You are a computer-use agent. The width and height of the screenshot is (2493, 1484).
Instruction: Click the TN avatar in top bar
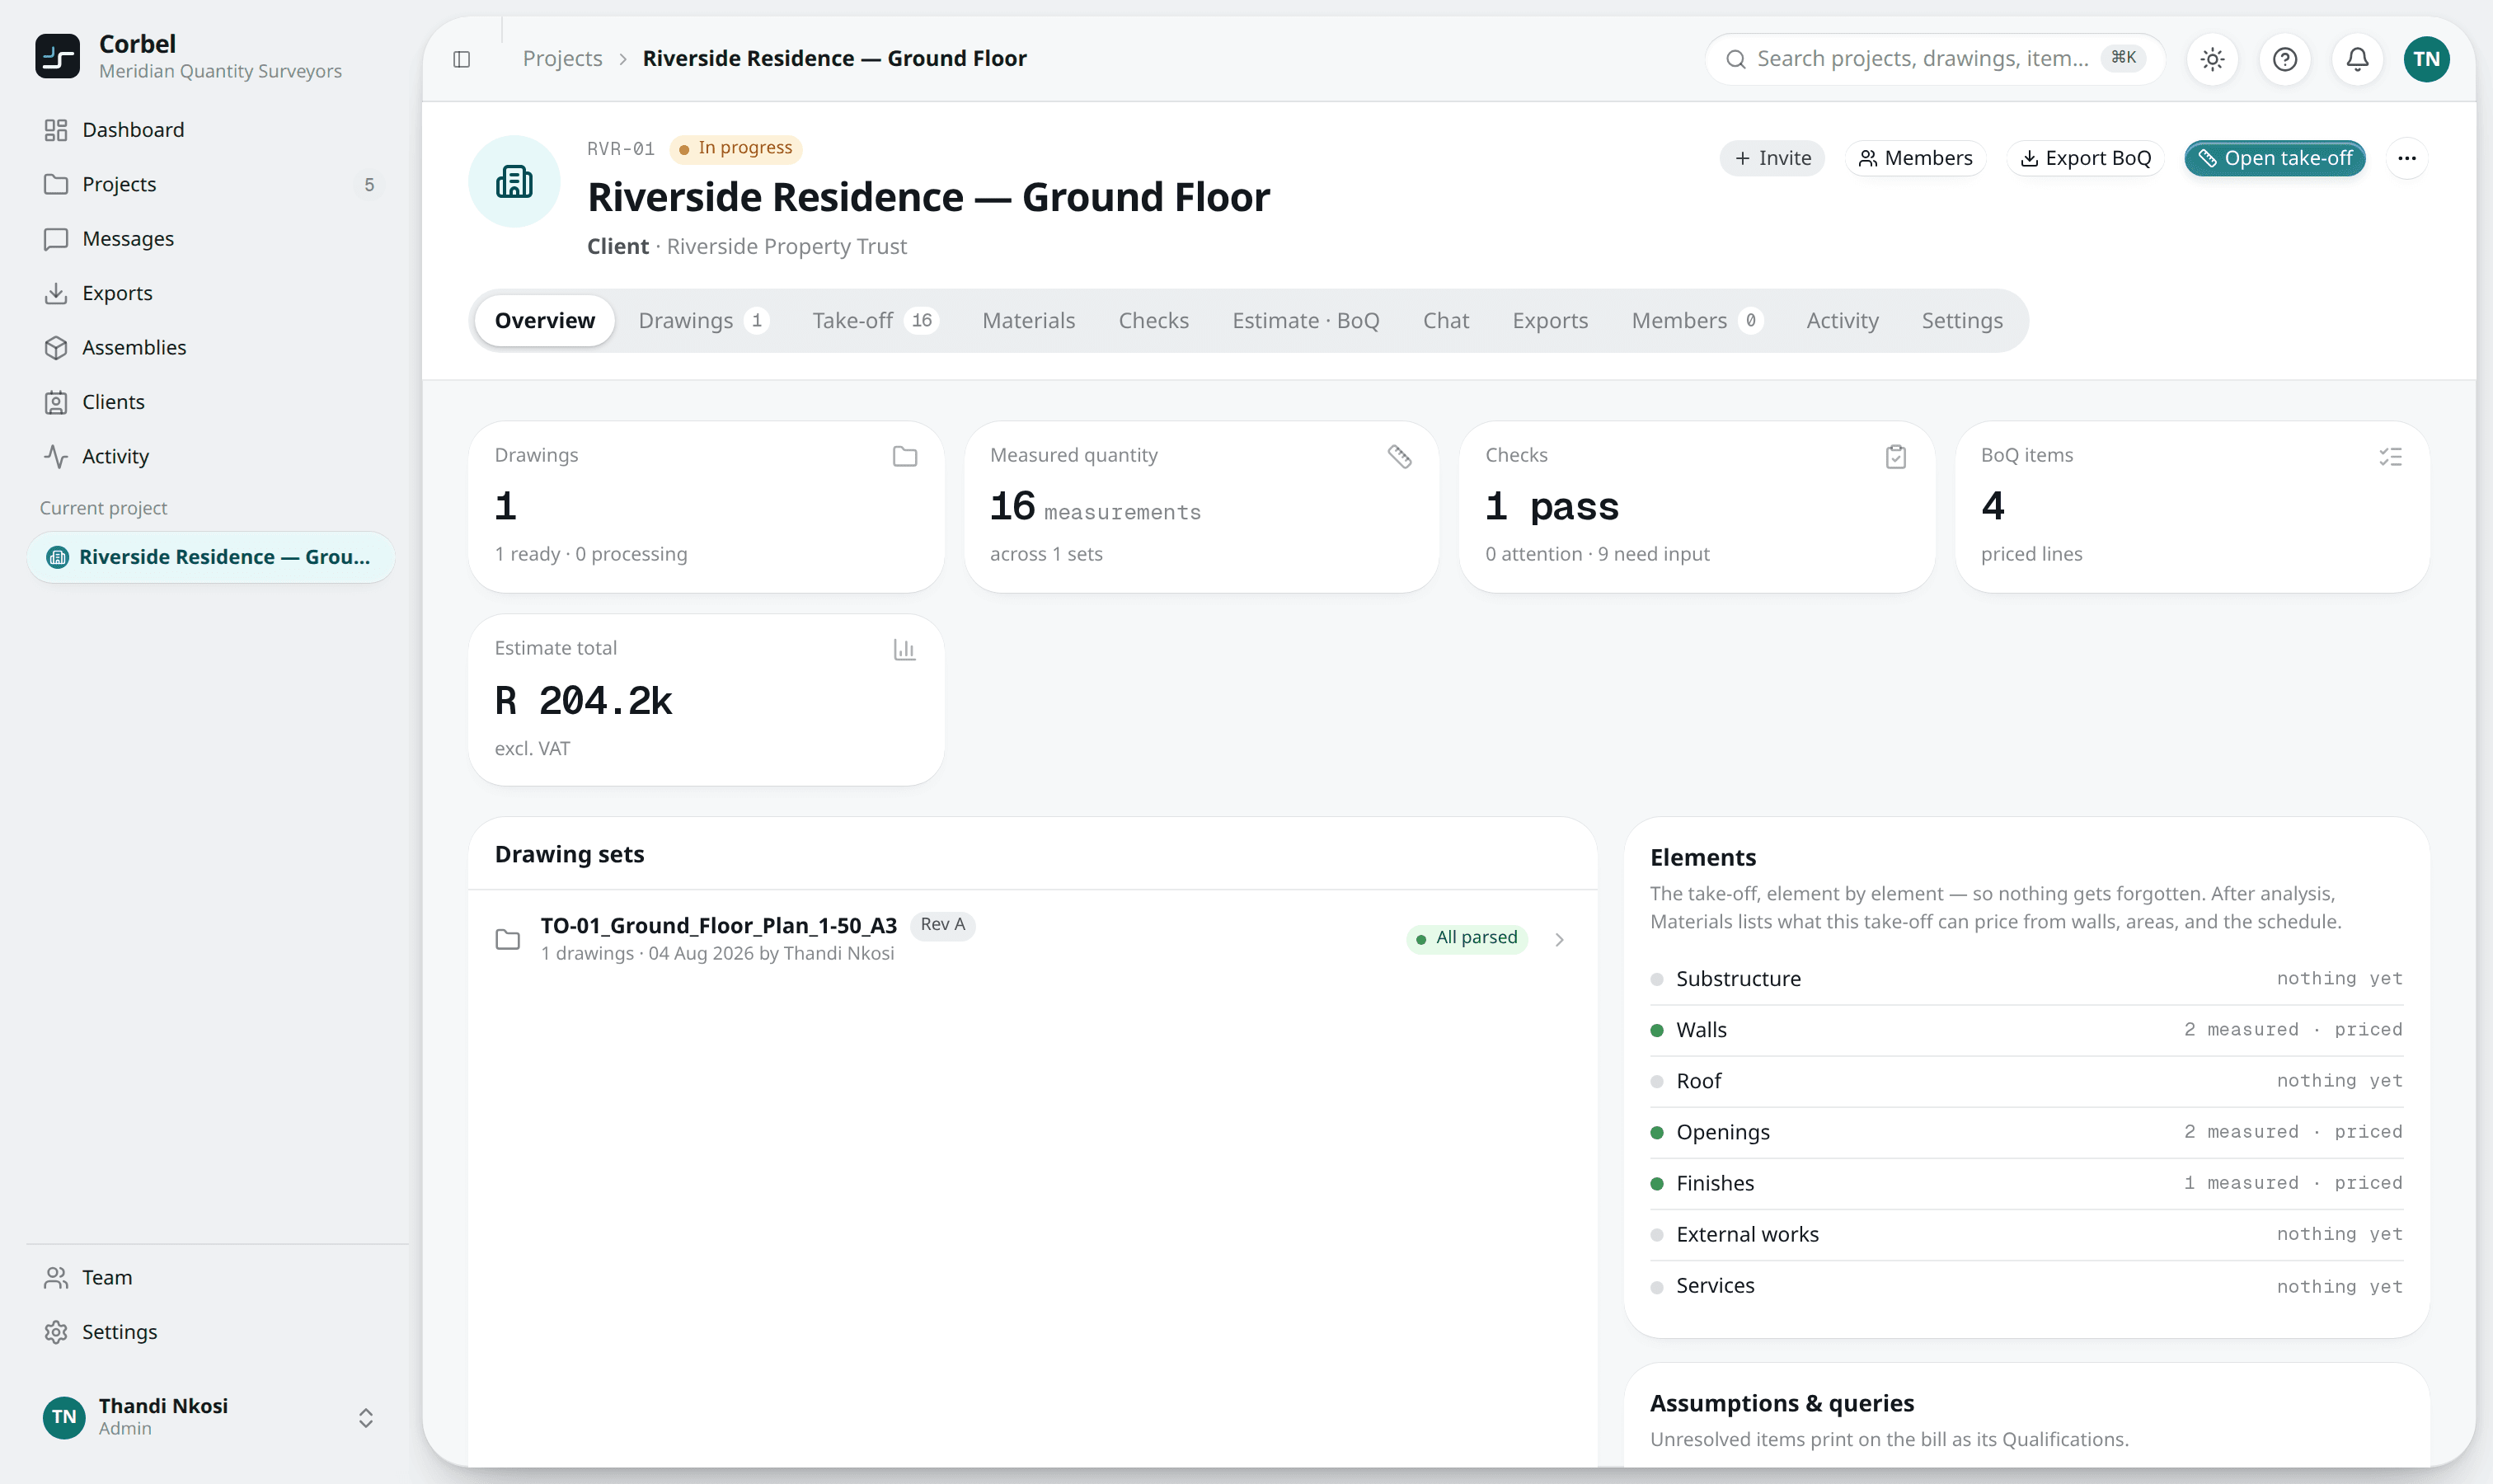coord(2426,59)
